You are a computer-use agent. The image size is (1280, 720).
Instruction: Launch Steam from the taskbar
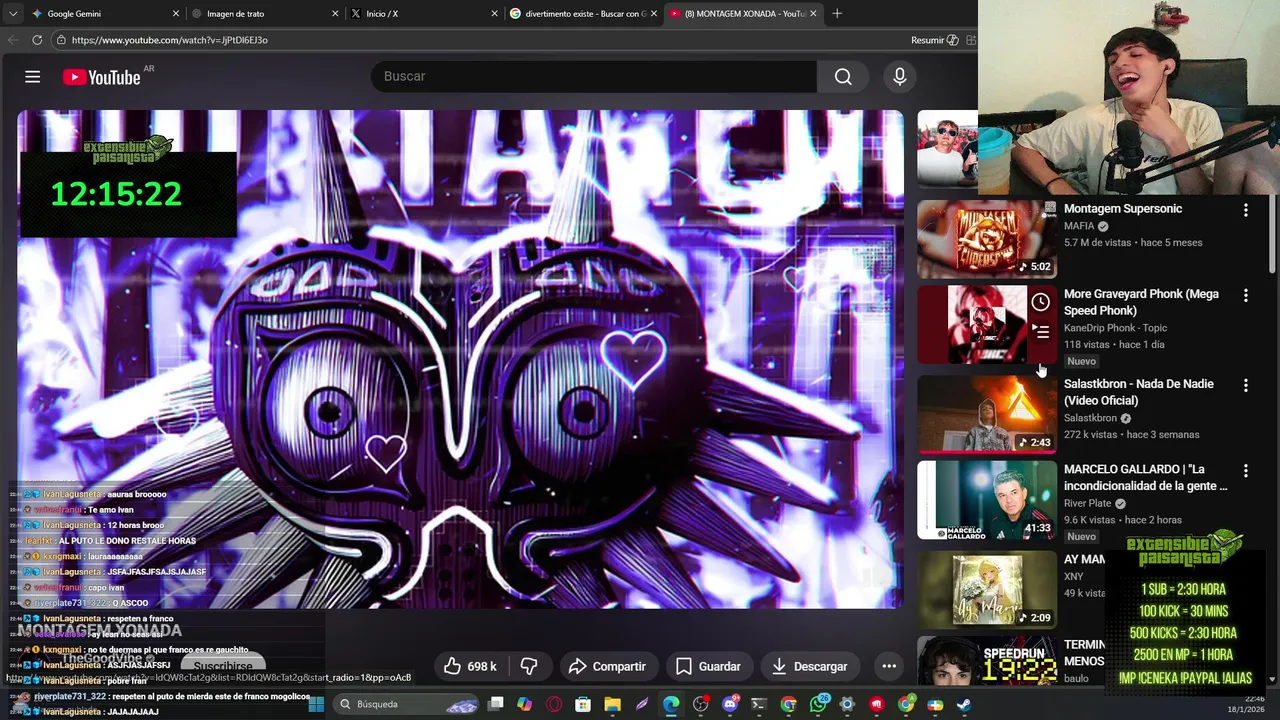pyautogui.click(x=964, y=704)
